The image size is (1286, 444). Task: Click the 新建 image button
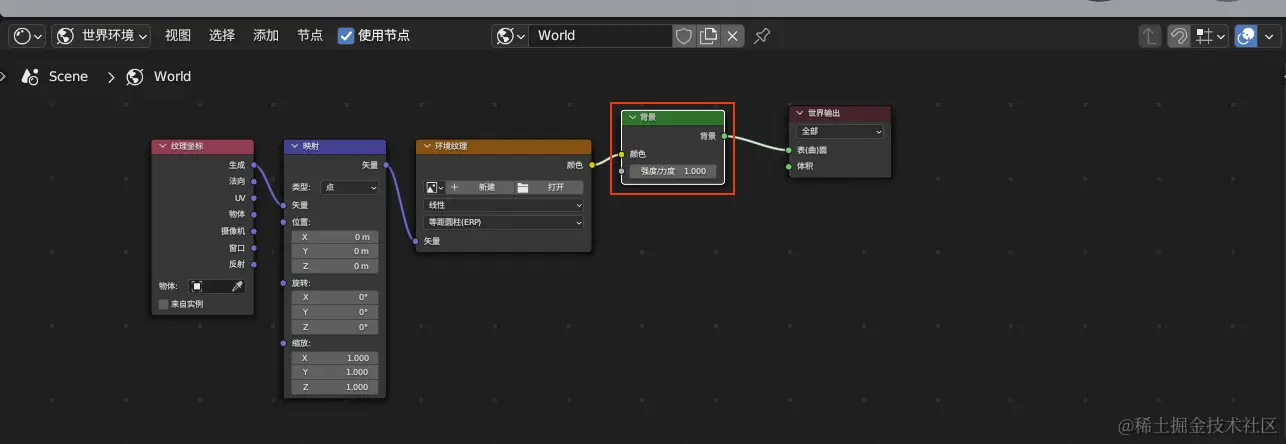tap(479, 187)
